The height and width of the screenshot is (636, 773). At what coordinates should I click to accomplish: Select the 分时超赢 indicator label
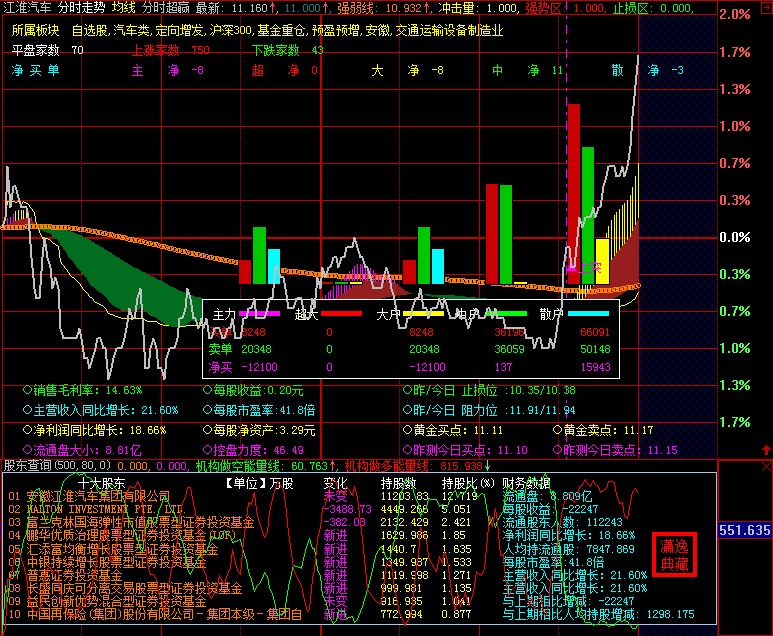[165, 7]
